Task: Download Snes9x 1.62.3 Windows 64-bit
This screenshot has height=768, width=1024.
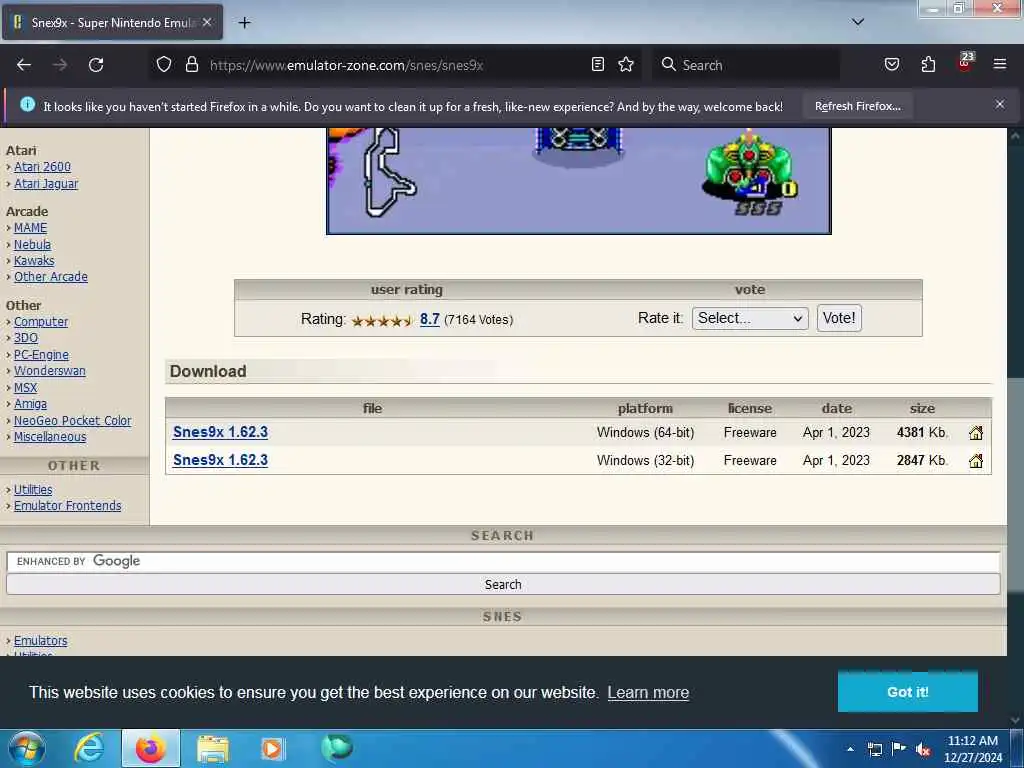Action: coord(220,432)
